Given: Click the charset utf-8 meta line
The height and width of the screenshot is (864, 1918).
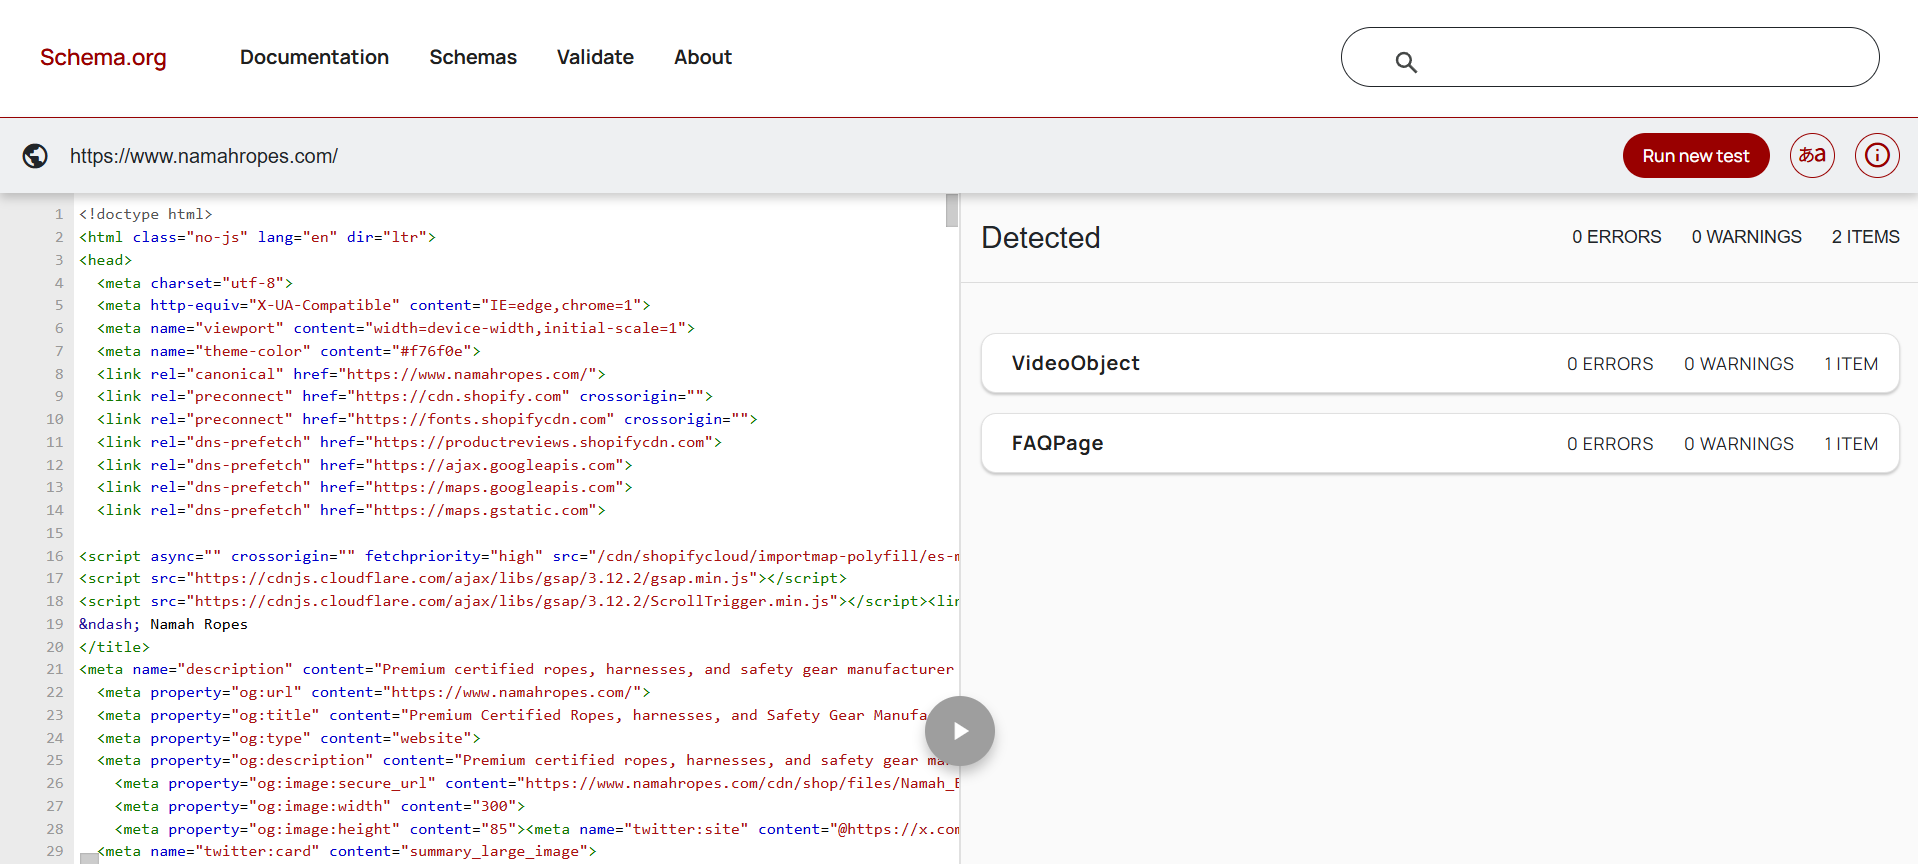Looking at the screenshot, I should 195,283.
